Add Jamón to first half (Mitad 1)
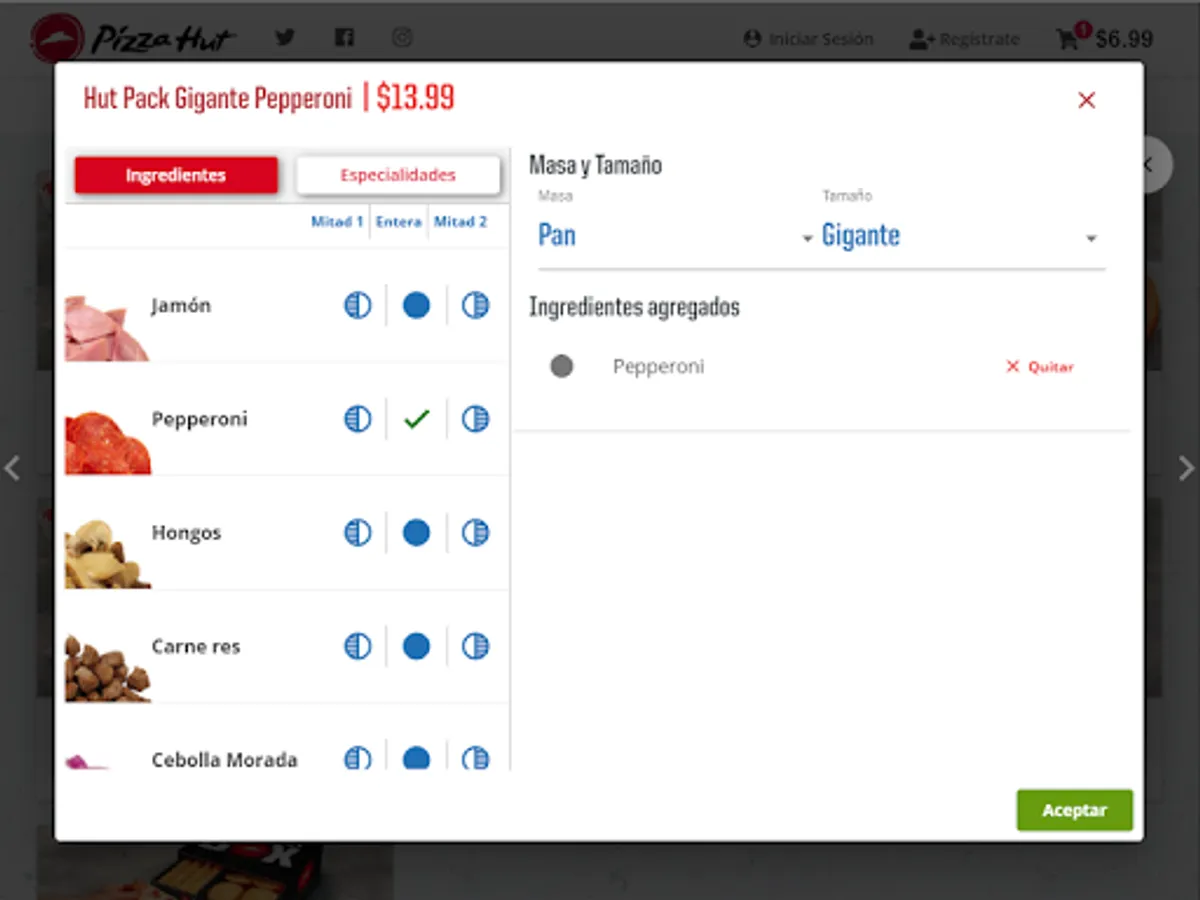Screen dimensions: 1200x900 (357, 305)
